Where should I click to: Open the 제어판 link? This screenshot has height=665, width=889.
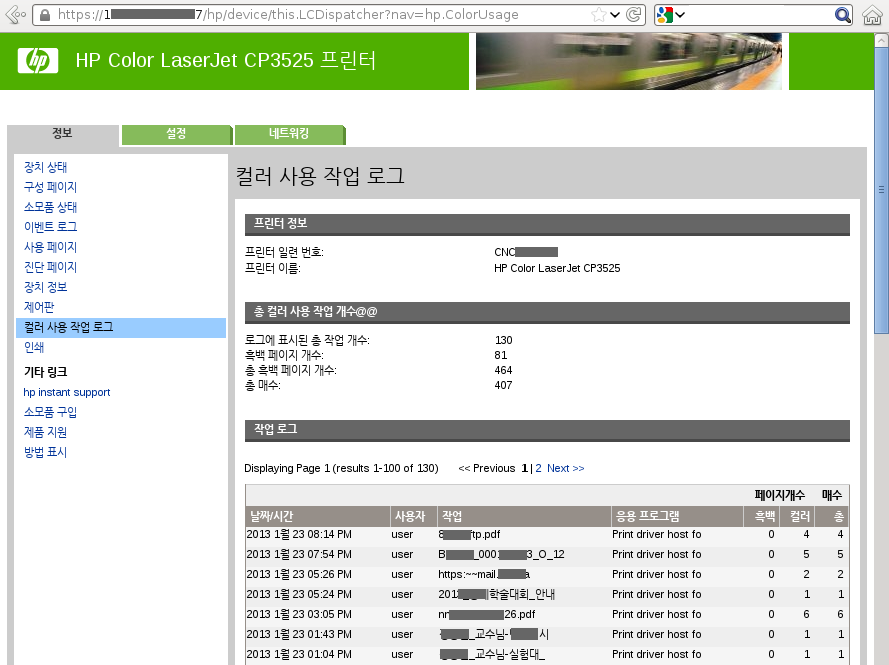[x=39, y=307]
